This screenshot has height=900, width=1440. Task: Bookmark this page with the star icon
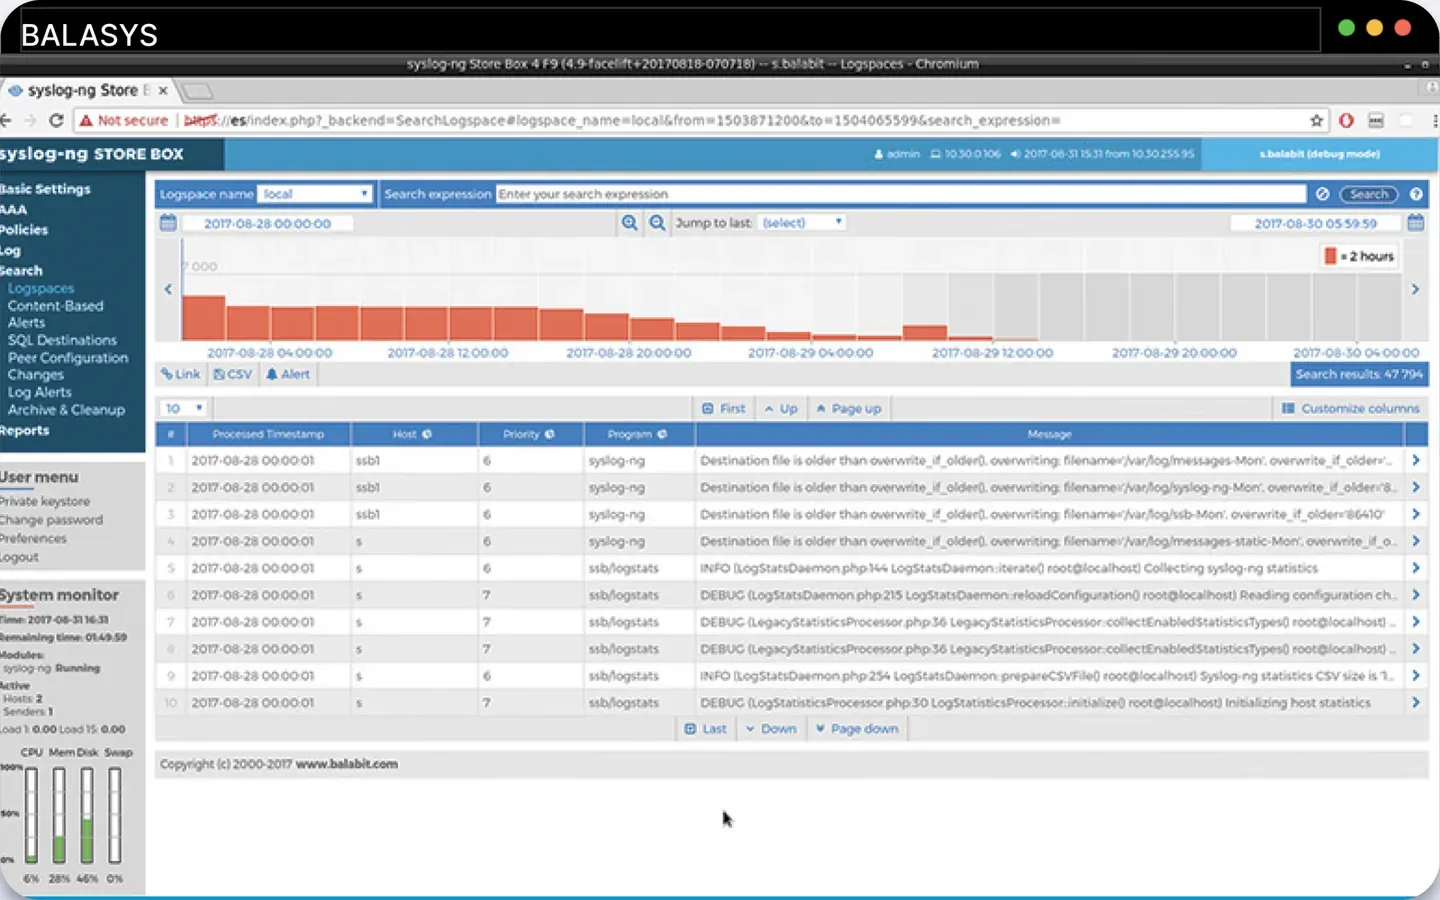pyautogui.click(x=1317, y=120)
